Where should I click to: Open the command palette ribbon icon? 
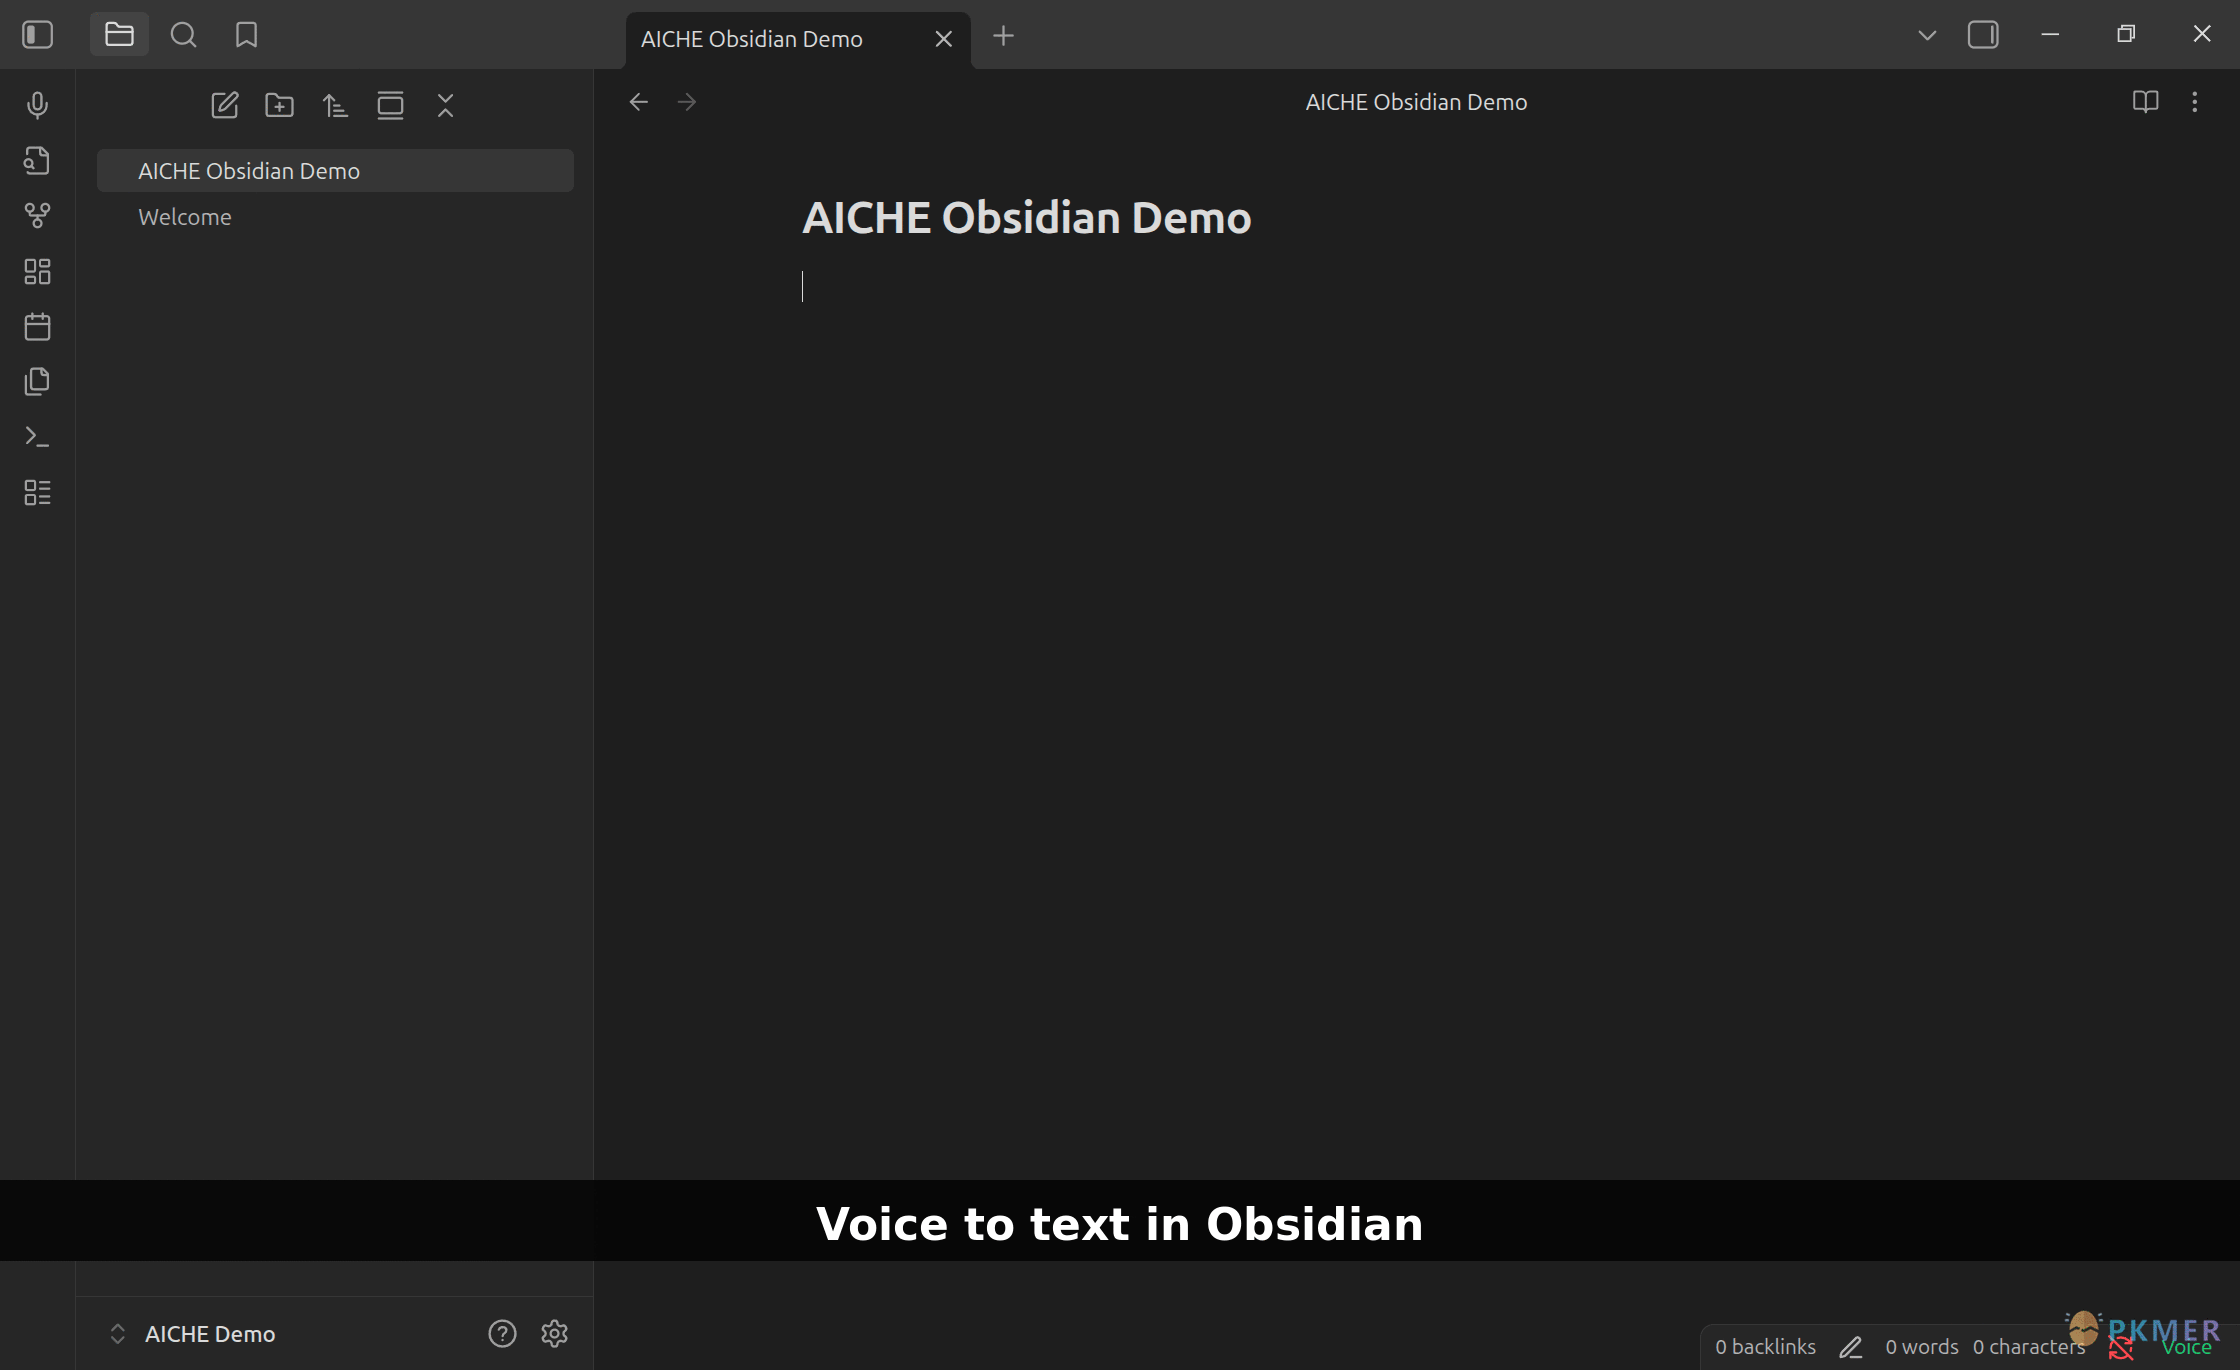(x=37, y=436)
